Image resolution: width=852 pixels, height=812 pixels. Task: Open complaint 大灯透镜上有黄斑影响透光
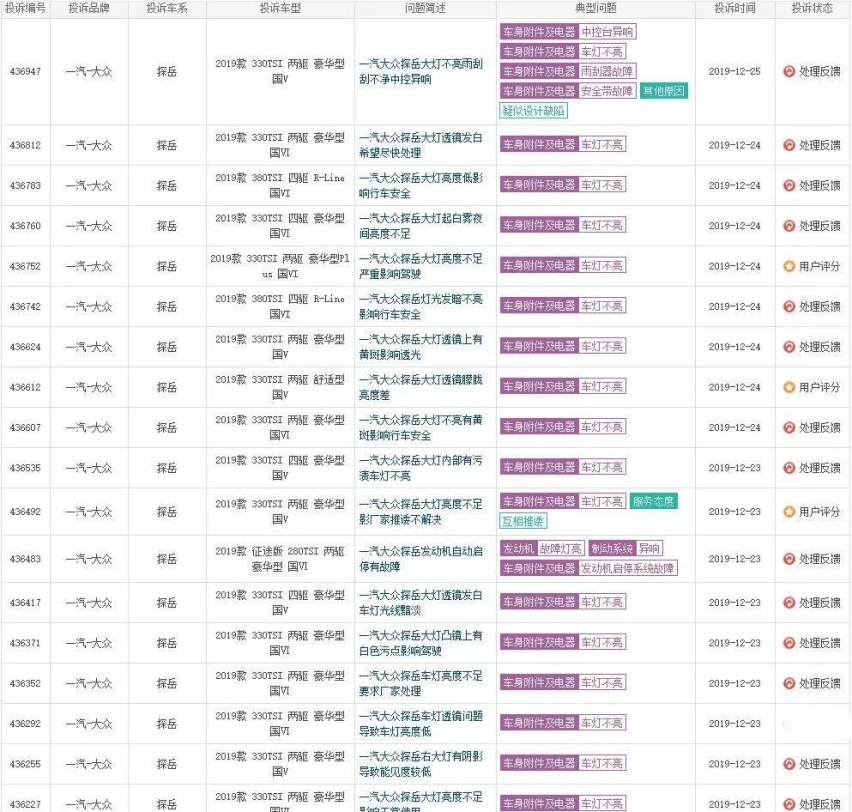[421, 347]
